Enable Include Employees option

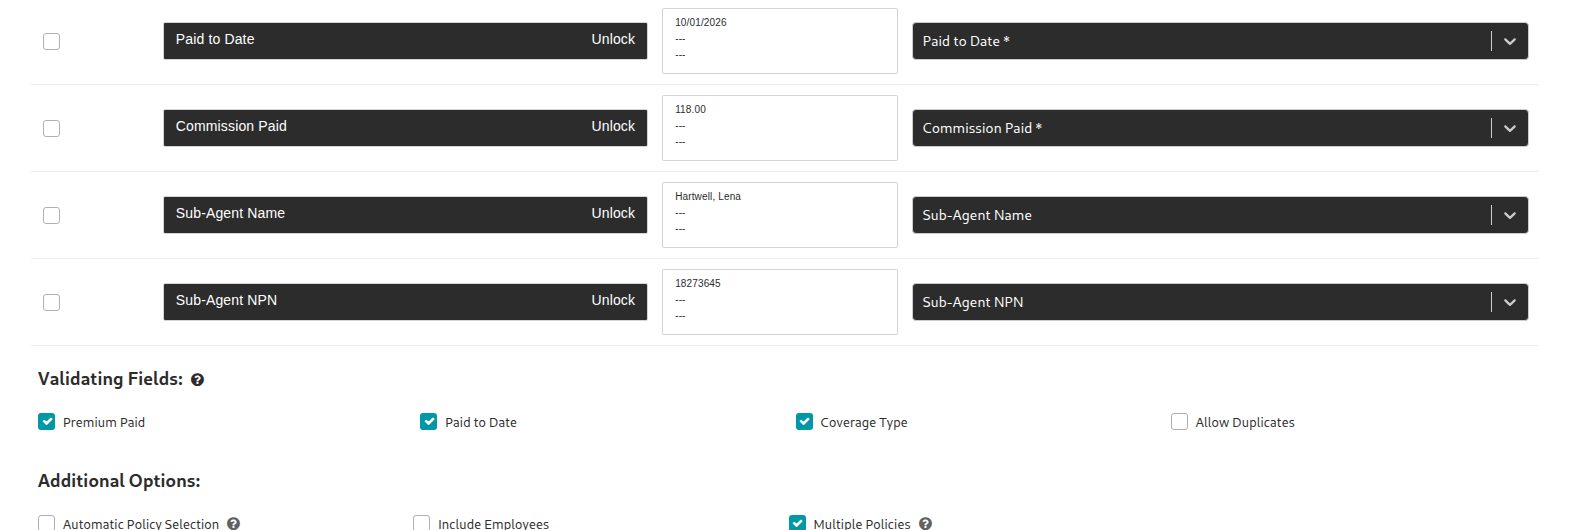click(x=422, y=523)
